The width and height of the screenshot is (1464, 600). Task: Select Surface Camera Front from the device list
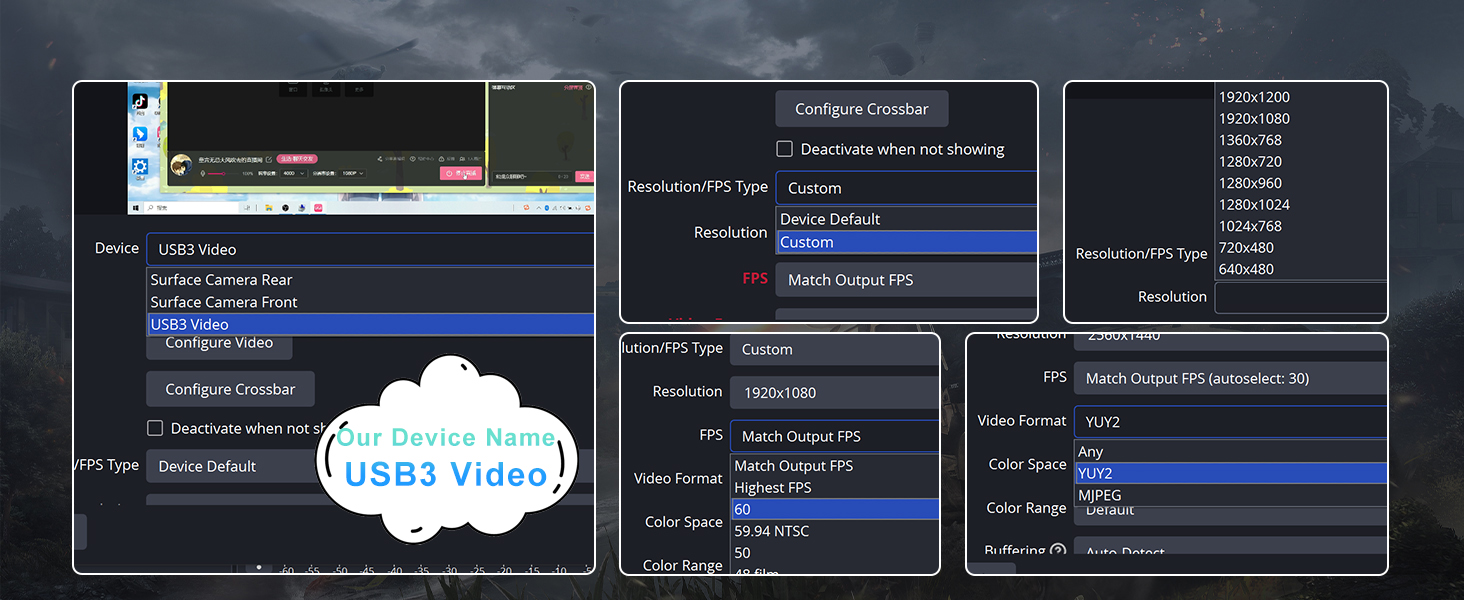click(223, 302)
